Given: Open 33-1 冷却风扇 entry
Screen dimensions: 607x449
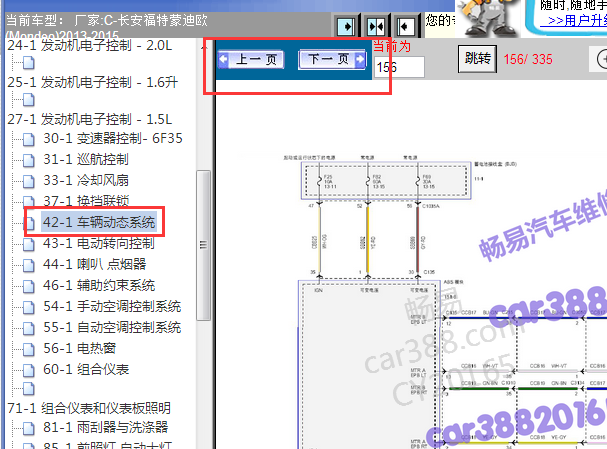Looking at the screenshot, I should coord(86,180).
